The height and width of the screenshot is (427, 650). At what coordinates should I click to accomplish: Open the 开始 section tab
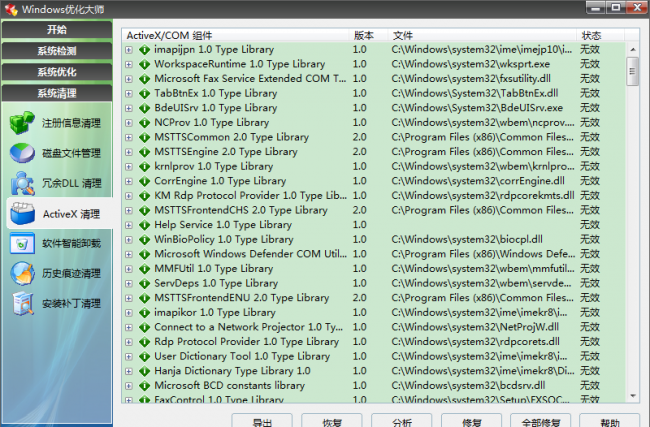click(x=57, y=29)
